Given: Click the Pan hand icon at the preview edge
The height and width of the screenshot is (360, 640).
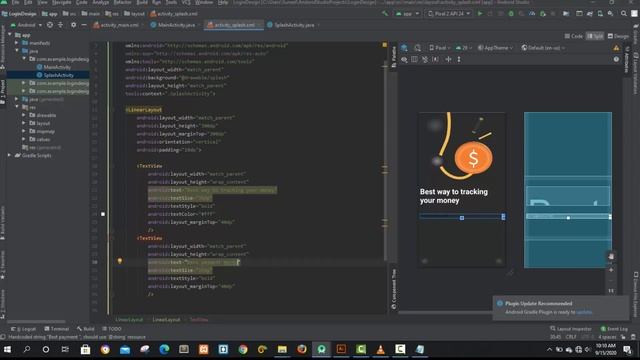Looking at the screenshot, I should click(611, 256).
